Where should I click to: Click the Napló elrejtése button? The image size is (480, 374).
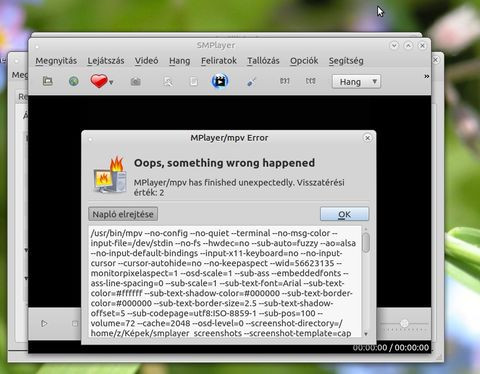[x=123, y=214]
